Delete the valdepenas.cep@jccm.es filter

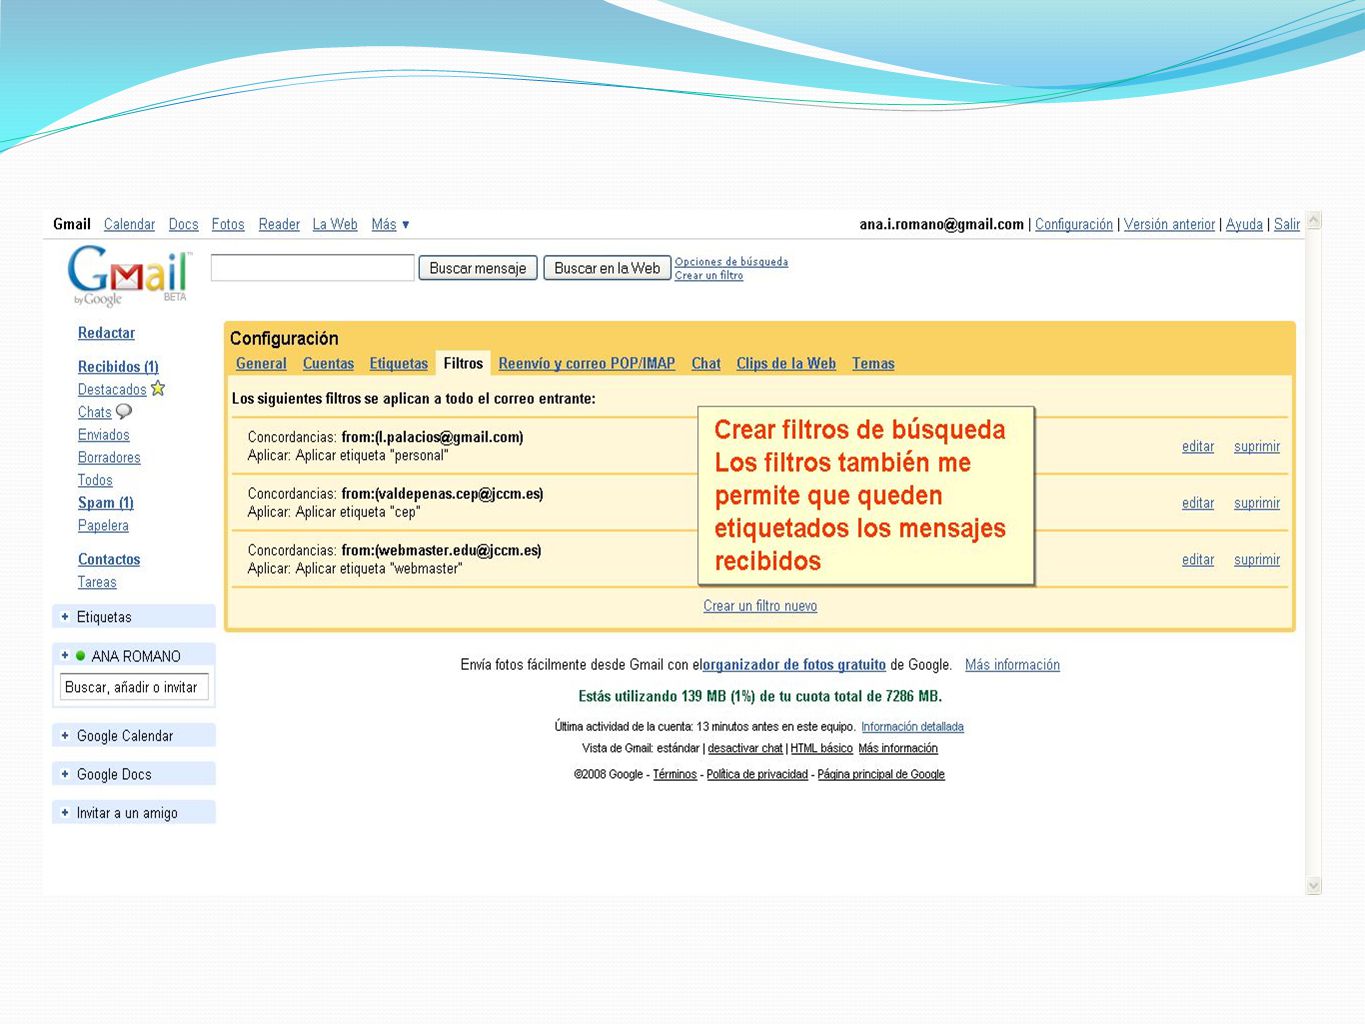(x=1257, y=503)
